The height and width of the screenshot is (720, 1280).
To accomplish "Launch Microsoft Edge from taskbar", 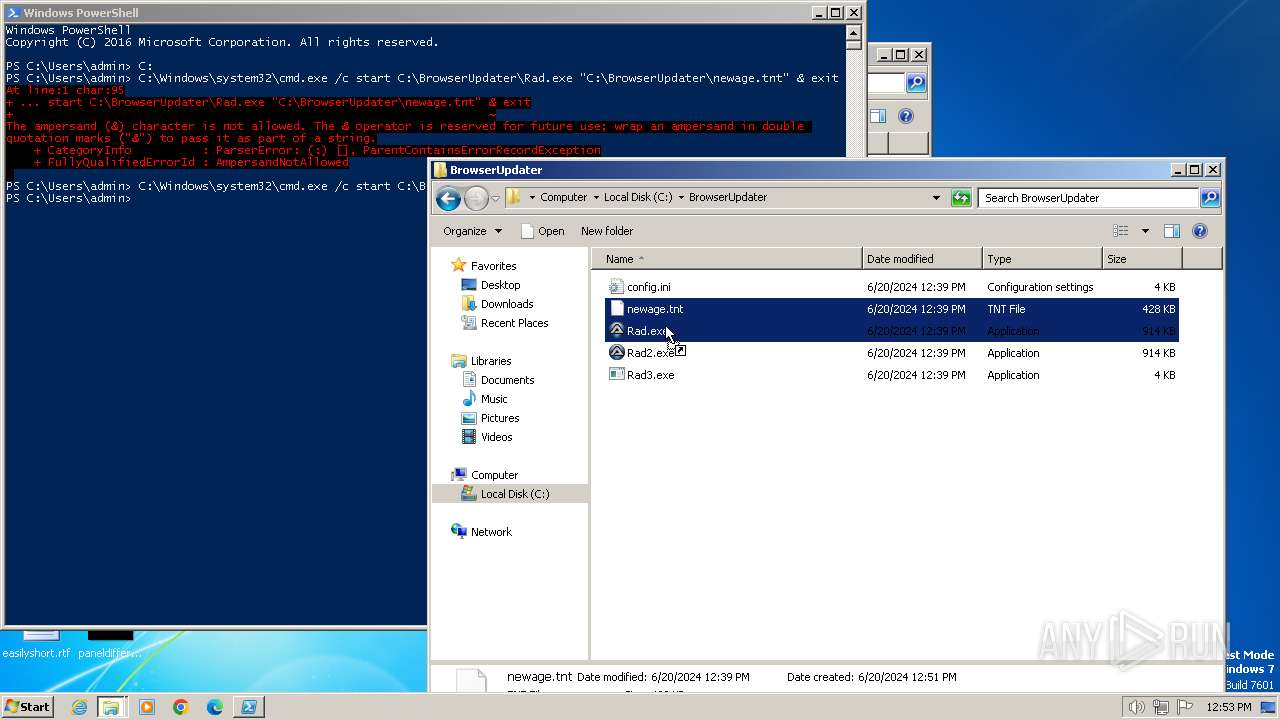I will [x=215, y=707].
